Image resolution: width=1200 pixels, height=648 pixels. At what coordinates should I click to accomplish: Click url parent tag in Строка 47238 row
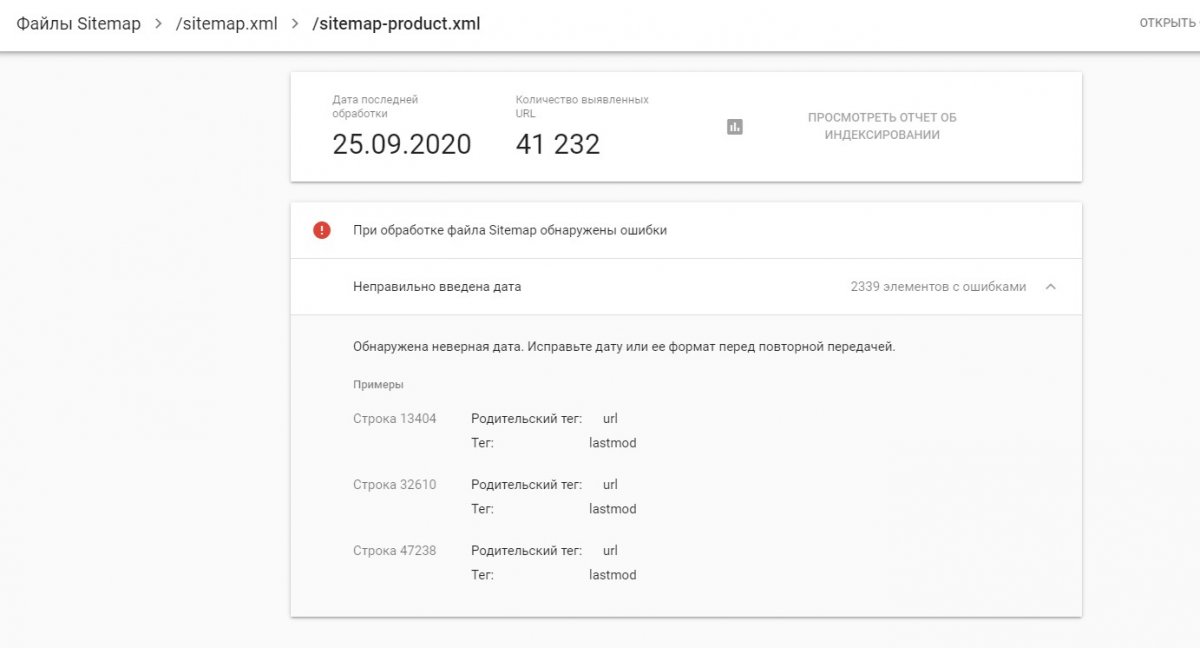[610, 550]
